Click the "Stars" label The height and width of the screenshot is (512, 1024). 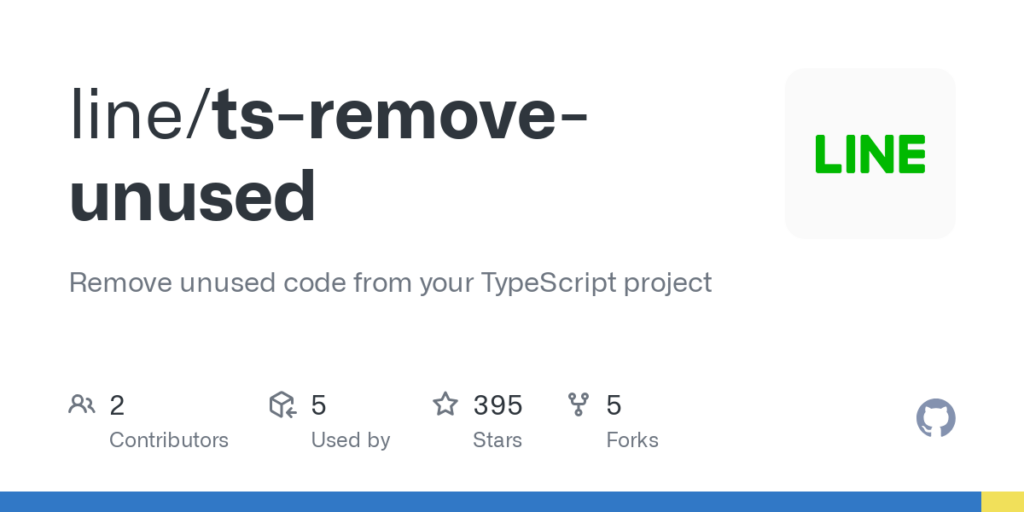coord(497,440)
